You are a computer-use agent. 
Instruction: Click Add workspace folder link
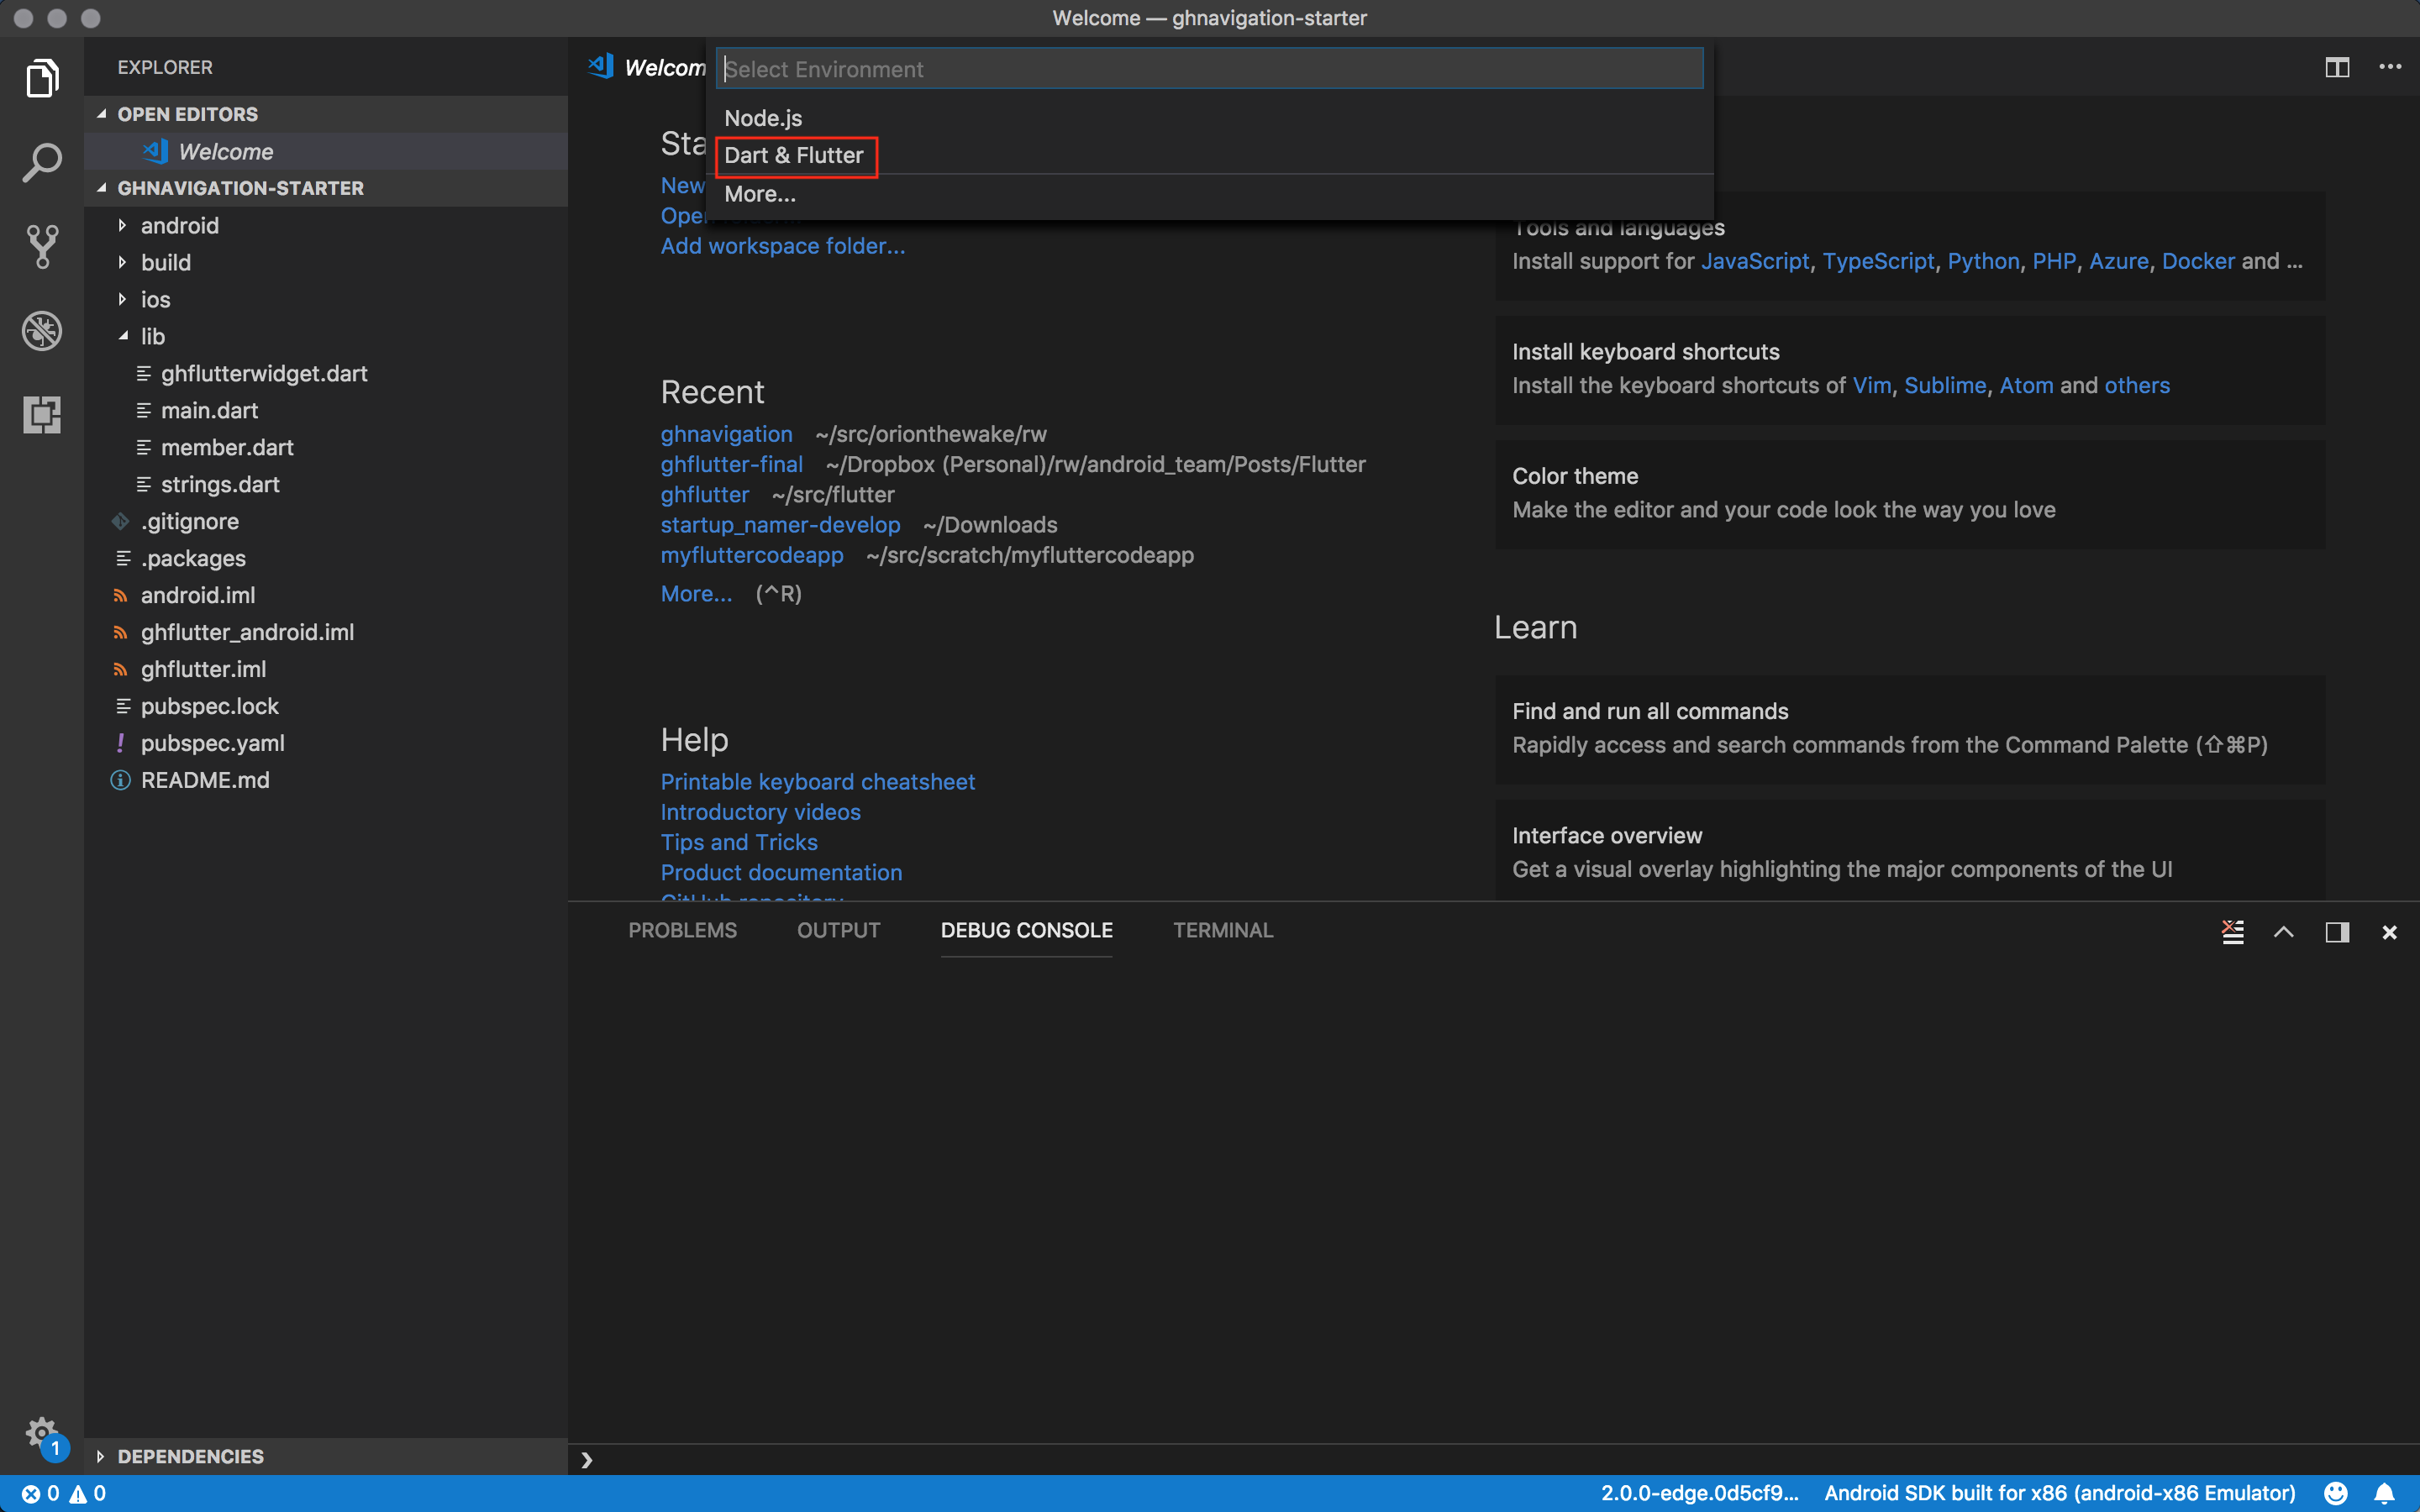782,246
